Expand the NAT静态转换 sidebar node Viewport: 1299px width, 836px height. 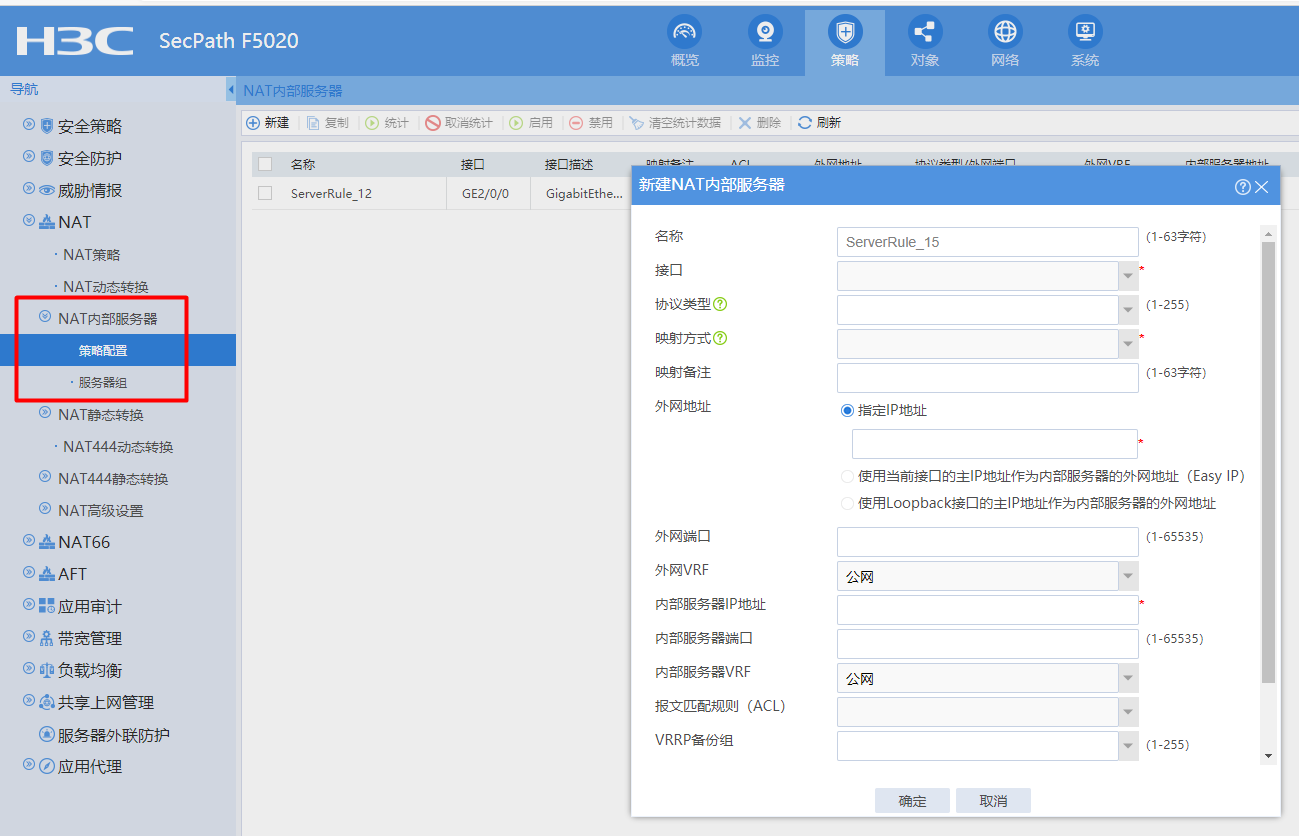[45, 413]
